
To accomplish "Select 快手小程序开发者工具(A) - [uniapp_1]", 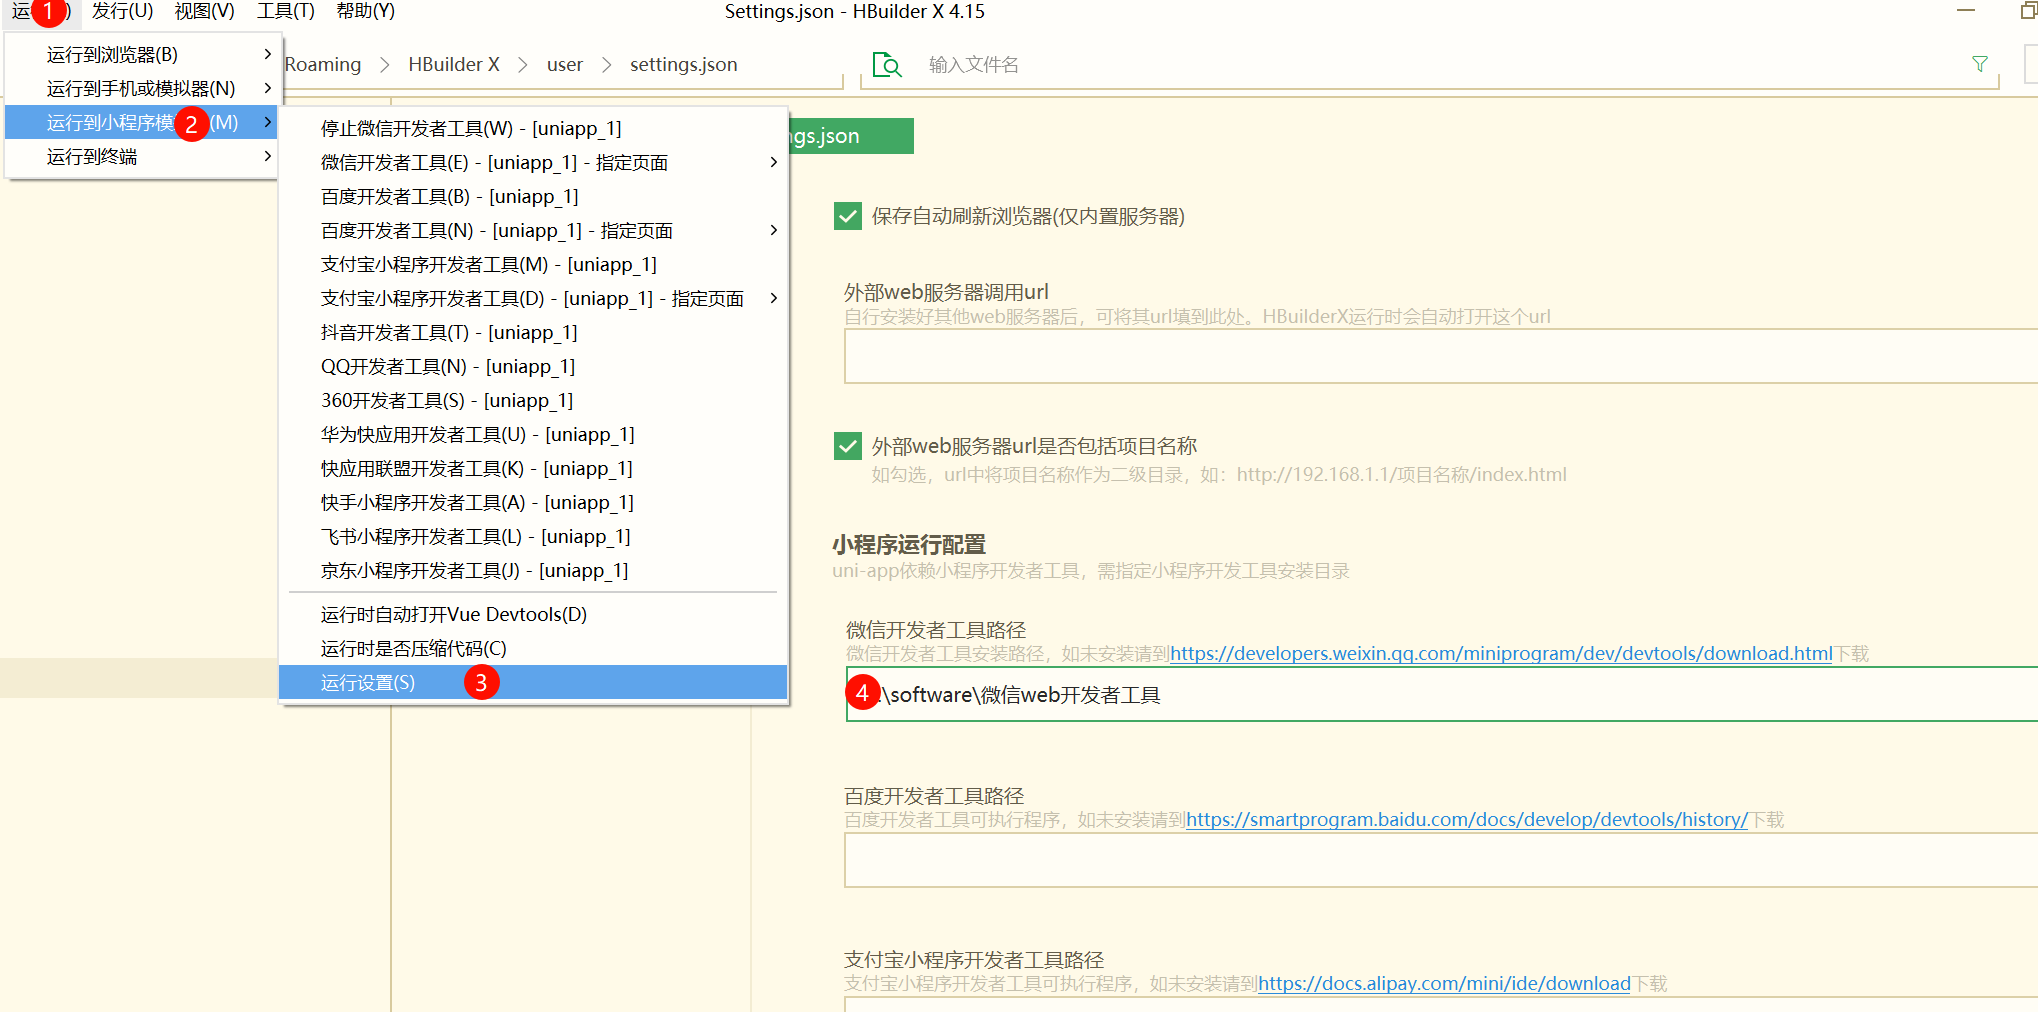I will (533, 502).
